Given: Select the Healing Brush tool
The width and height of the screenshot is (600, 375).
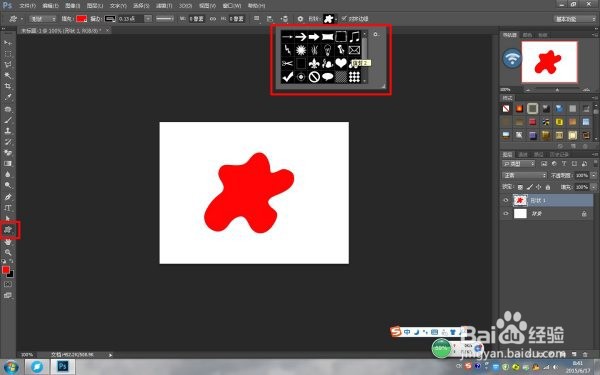Looking at the screenshot, I should pyautogui.click(x=8, y=109).
